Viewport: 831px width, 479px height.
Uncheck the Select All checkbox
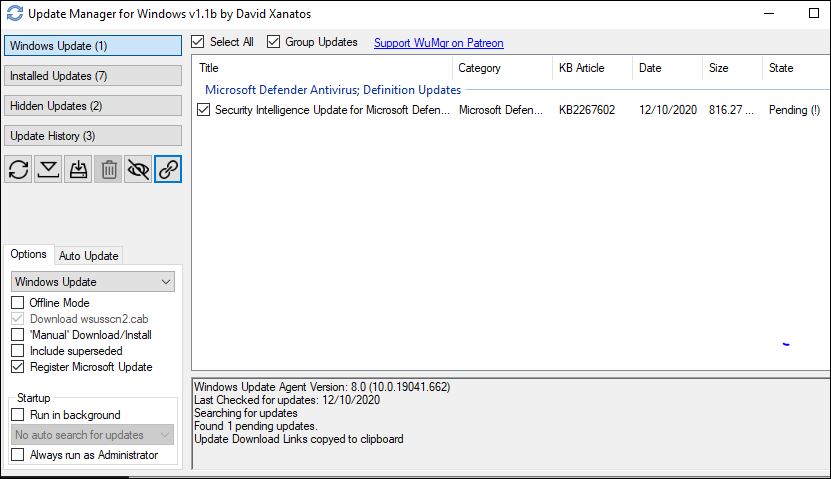pos(198,42)
